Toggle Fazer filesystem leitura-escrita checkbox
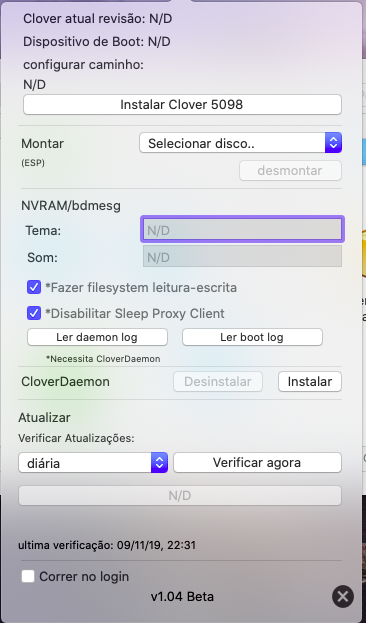 click(34, 287)
